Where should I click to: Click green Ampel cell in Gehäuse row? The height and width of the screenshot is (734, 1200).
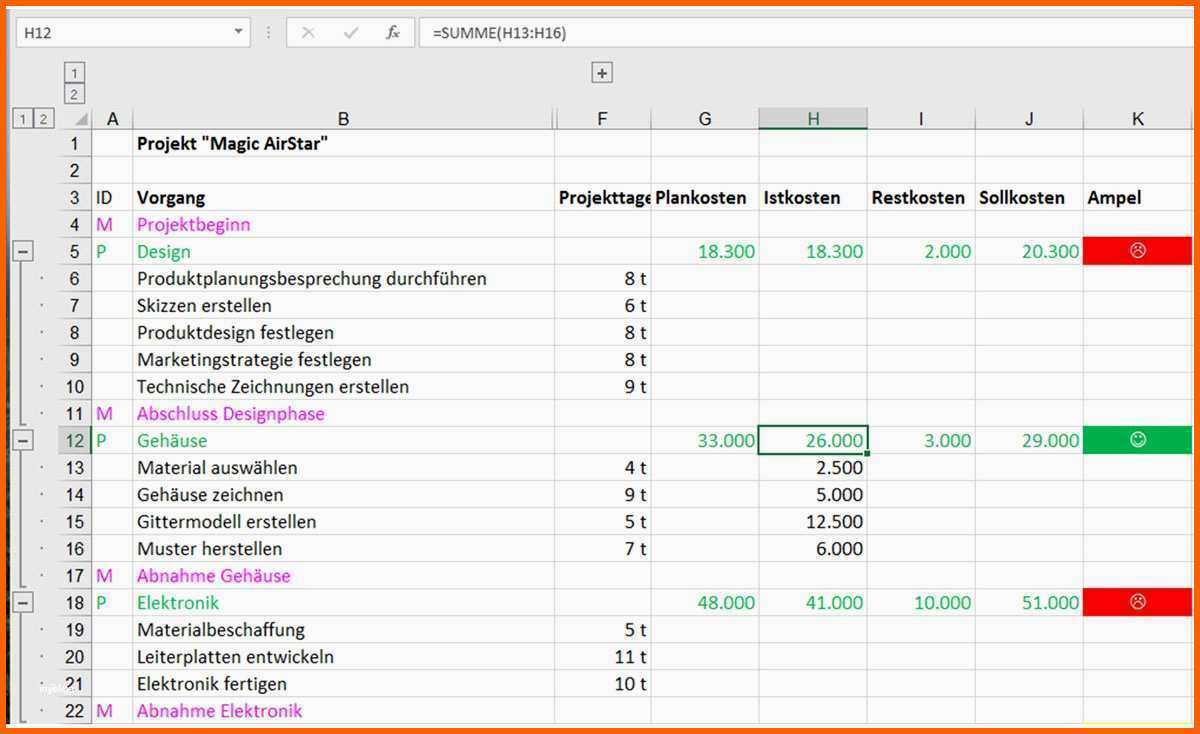pos(1138,441)
